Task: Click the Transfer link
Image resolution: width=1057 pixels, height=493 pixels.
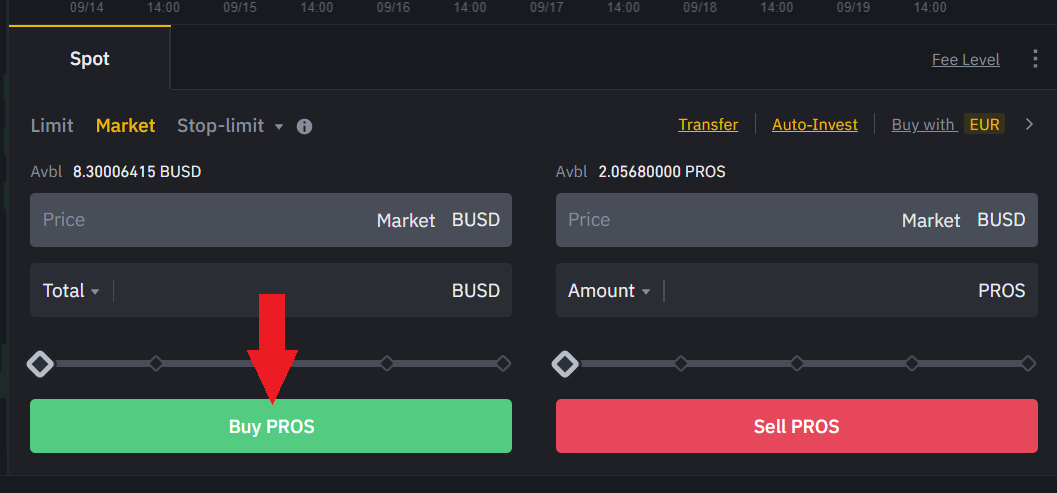Action: [x=708, y=125]
